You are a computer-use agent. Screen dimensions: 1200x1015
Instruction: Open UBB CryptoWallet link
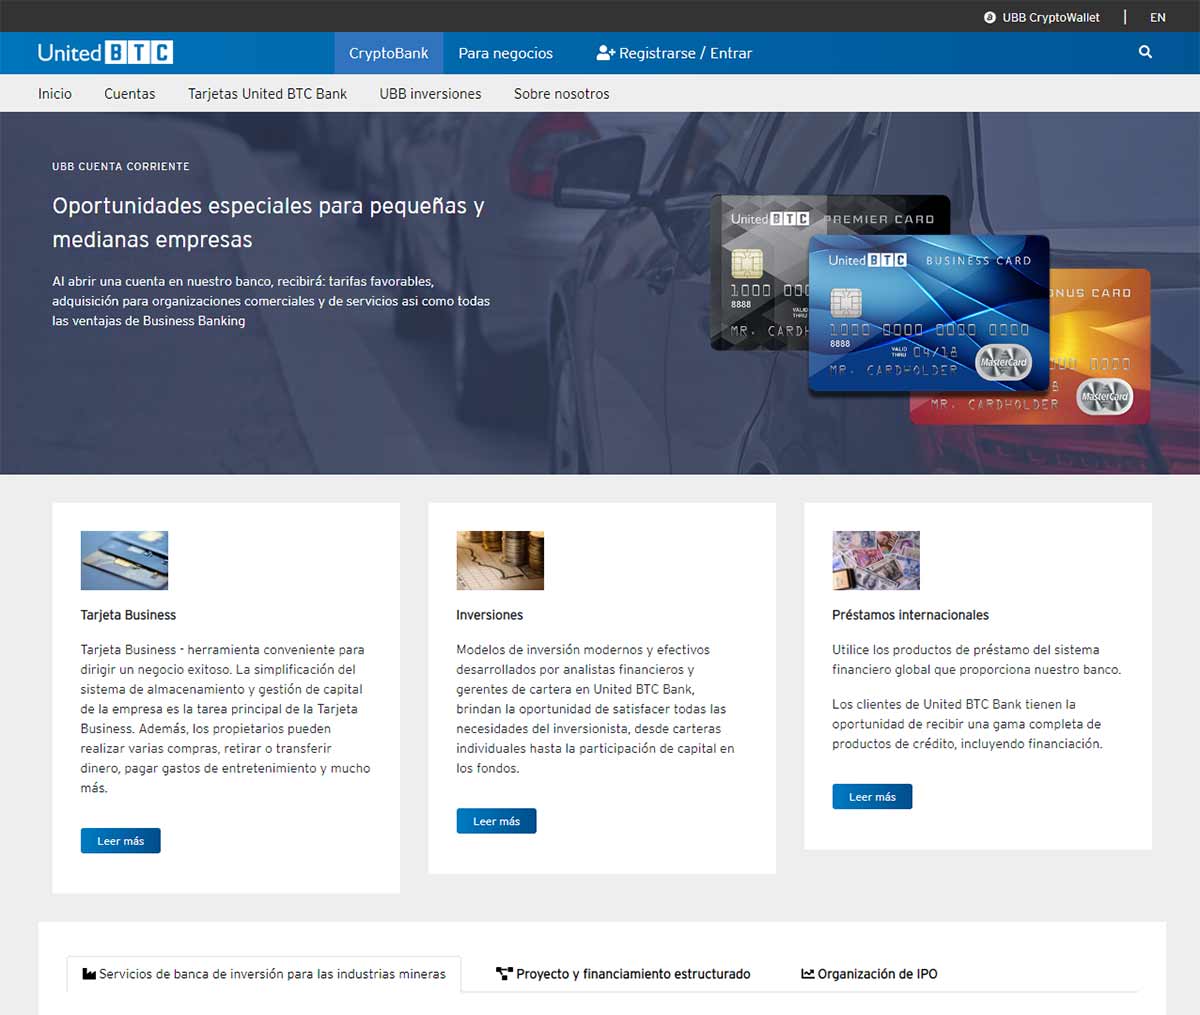tap(1042, 17)
